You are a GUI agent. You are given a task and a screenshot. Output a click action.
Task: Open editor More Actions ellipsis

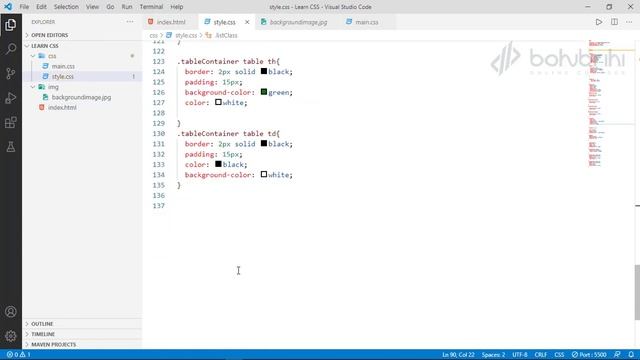629,22
